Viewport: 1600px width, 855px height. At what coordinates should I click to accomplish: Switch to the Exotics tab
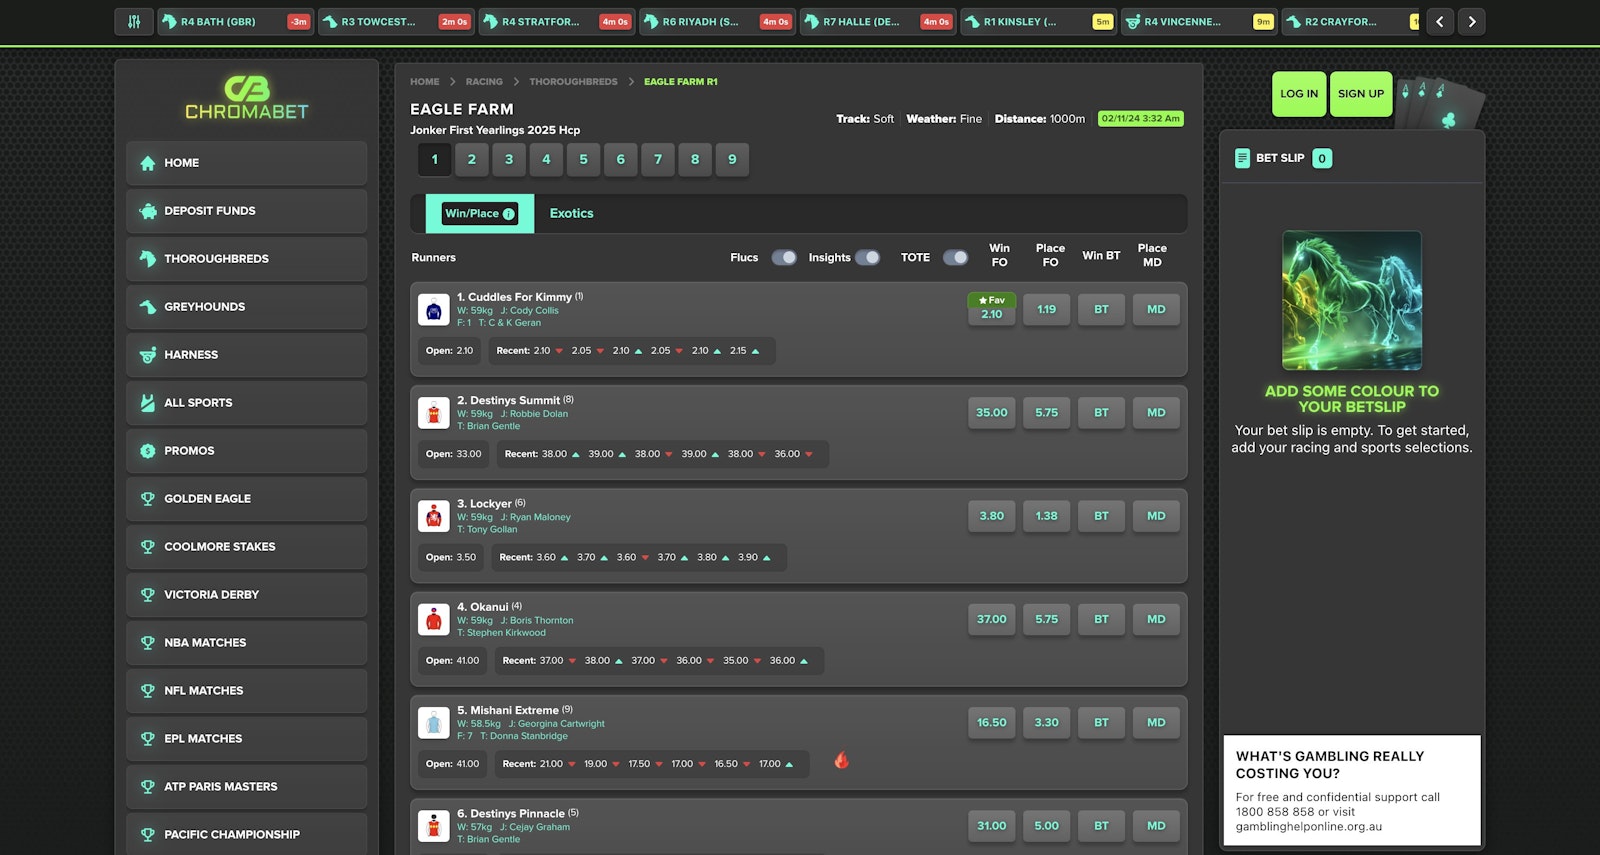tap(571, 214)
